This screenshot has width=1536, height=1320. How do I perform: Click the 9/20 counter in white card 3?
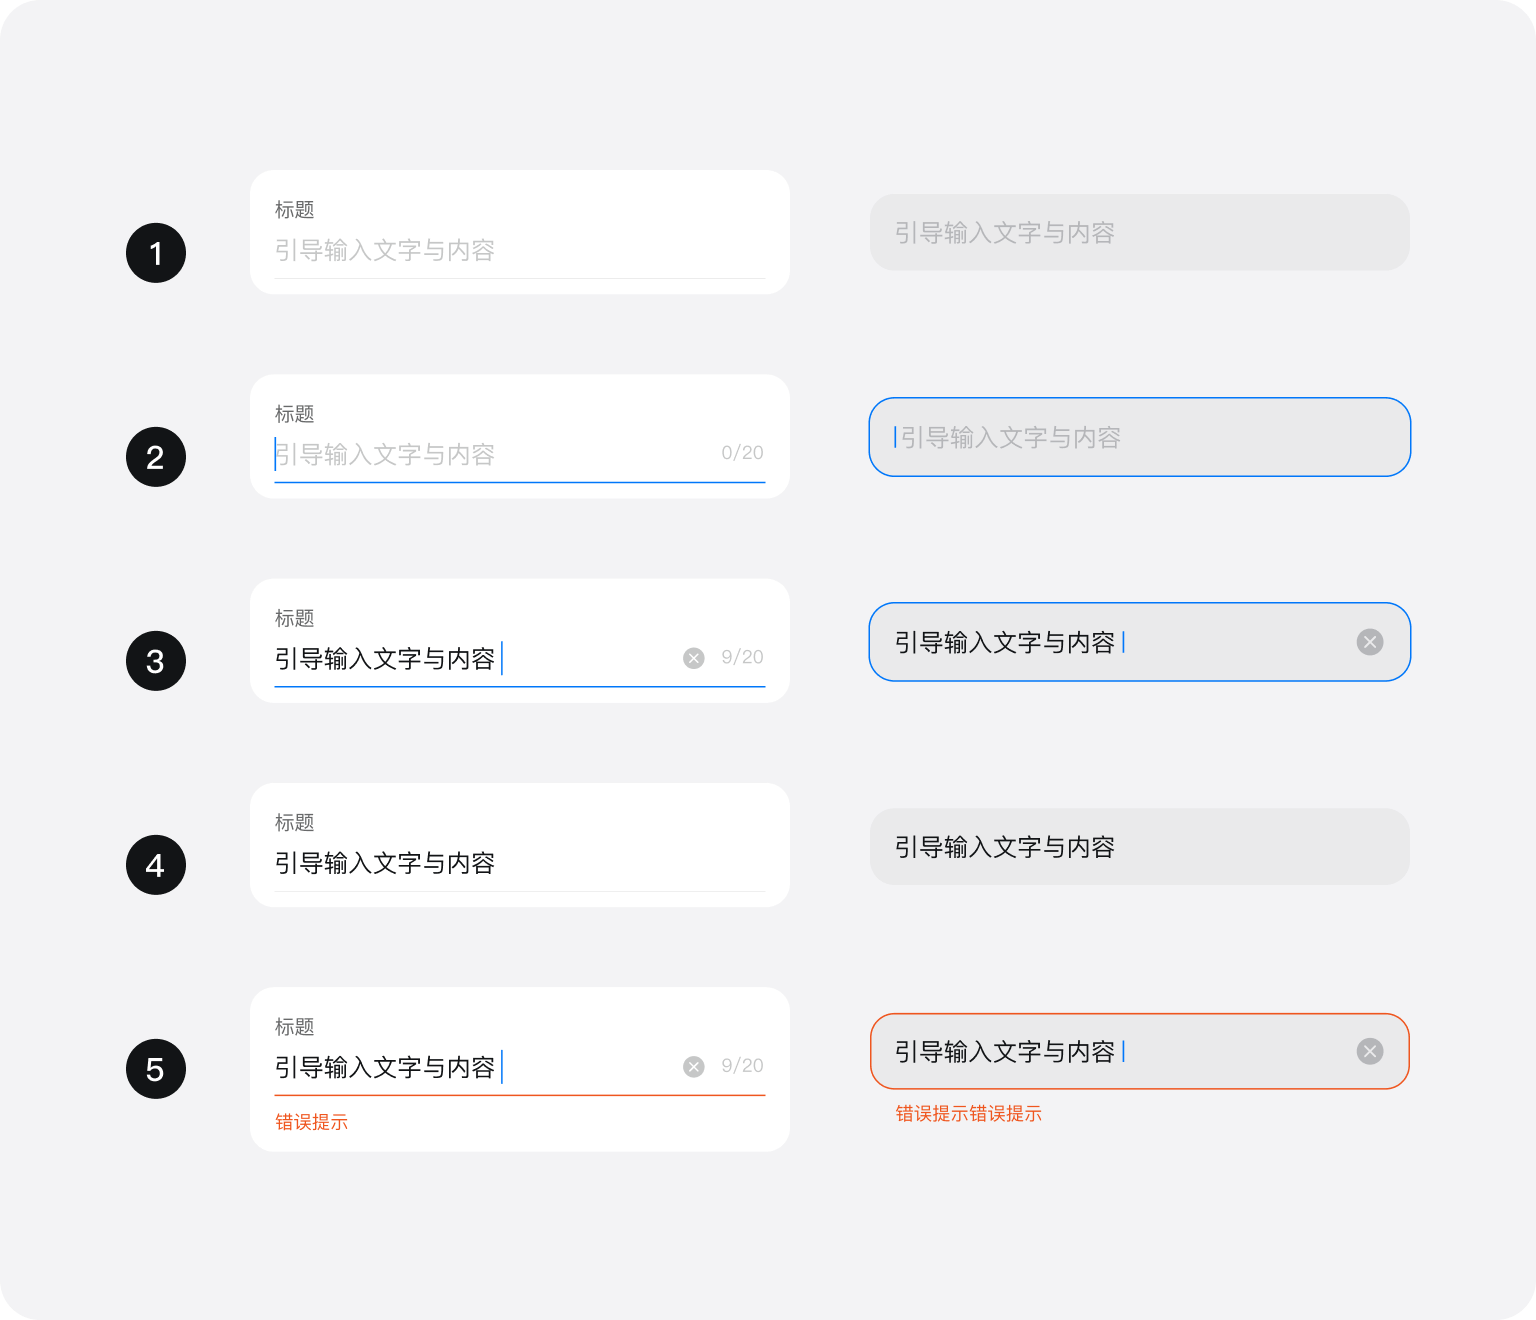[742, 657]
